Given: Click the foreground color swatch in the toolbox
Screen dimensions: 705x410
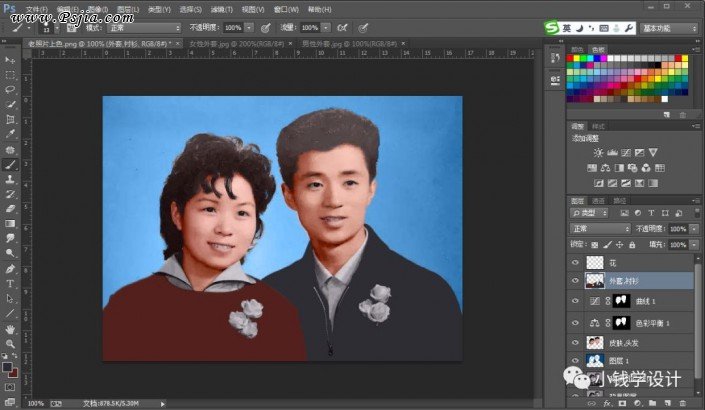Looking at the screenshot, I should pos(7,367).
